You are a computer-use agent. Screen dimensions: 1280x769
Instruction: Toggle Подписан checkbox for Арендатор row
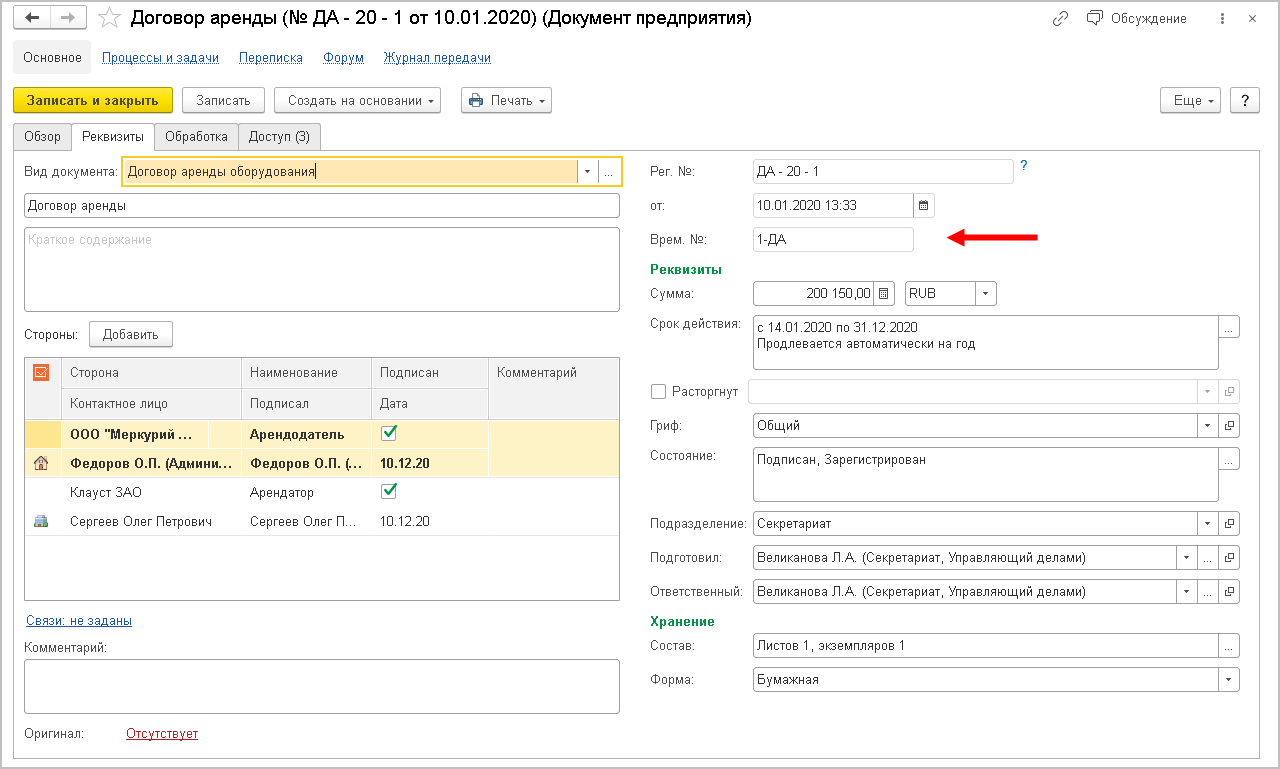pyautogui.click(x=390, y=491)
